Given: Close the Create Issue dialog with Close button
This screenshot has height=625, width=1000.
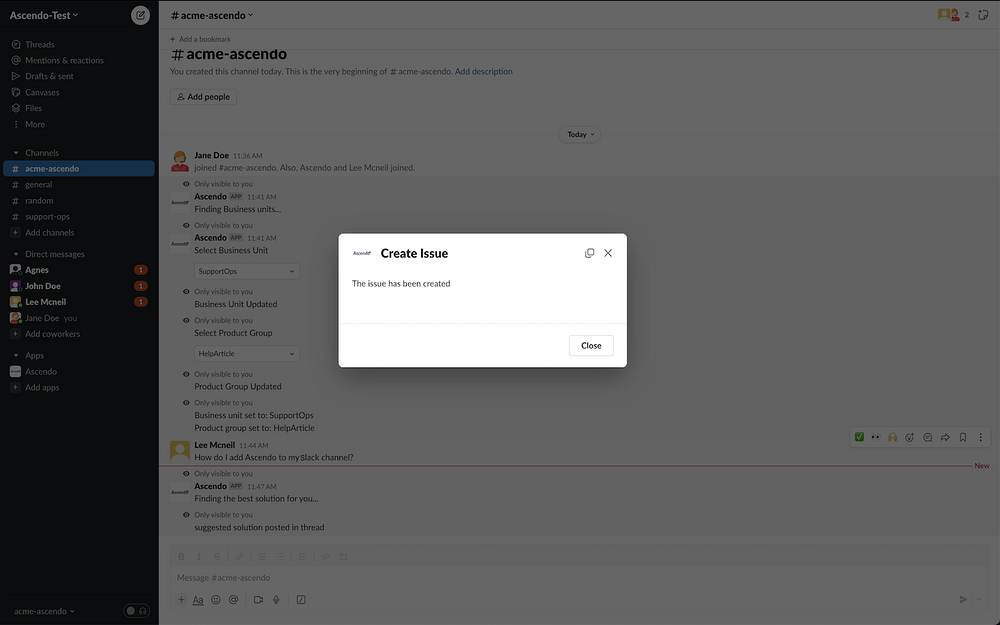Looking at the screenshot, I should pyautogui.click(x=591, y=346).
